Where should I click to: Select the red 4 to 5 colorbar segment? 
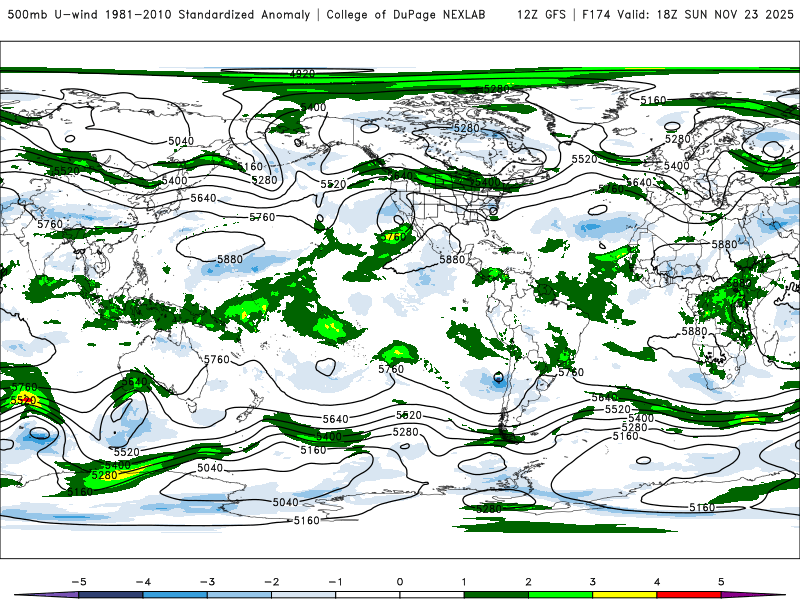[x=689, y=595]
